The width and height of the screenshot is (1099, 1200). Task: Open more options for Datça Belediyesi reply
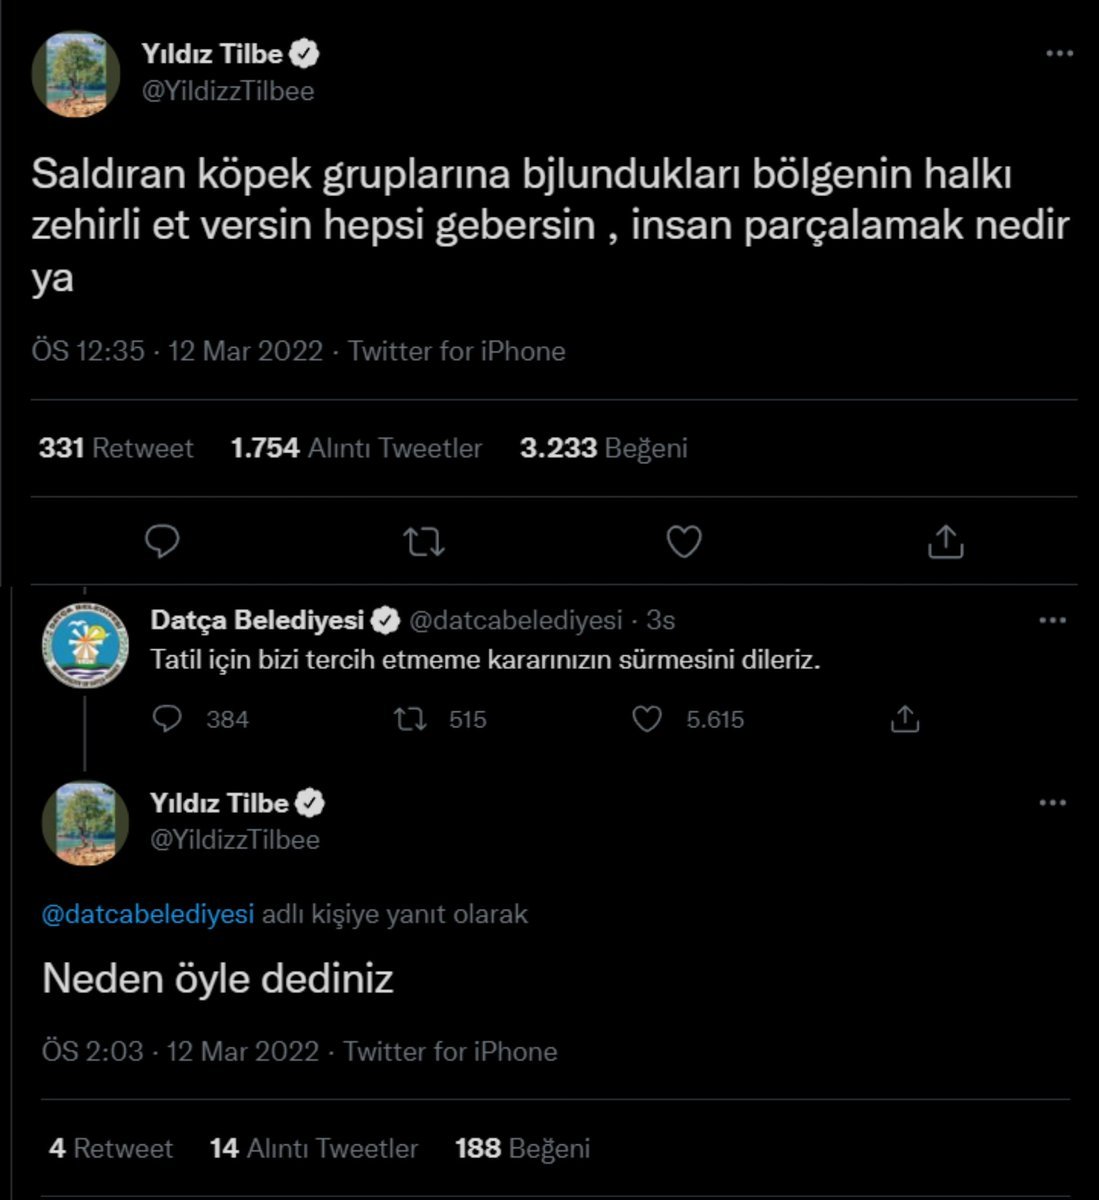(x=1052, y=621)
